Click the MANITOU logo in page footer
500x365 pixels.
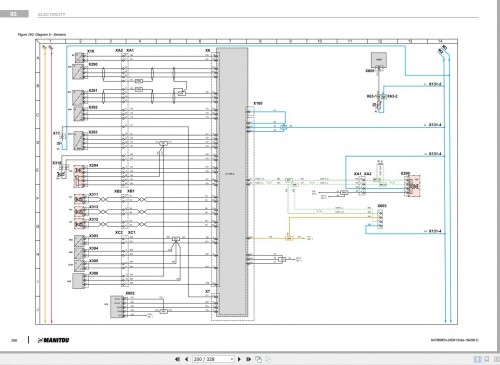coord(54,340)
